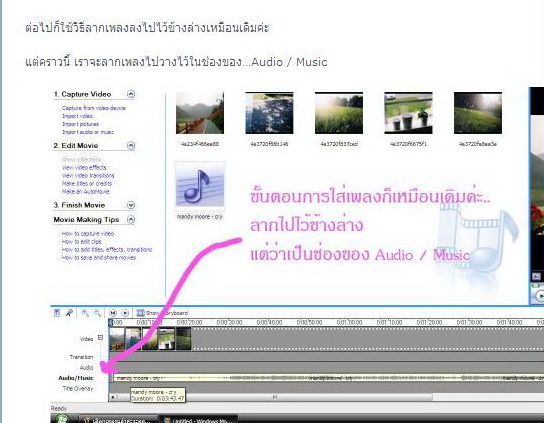The image size is (544, 423).
Task: Select the mandy moore music note clip
Action: point(200,185)
